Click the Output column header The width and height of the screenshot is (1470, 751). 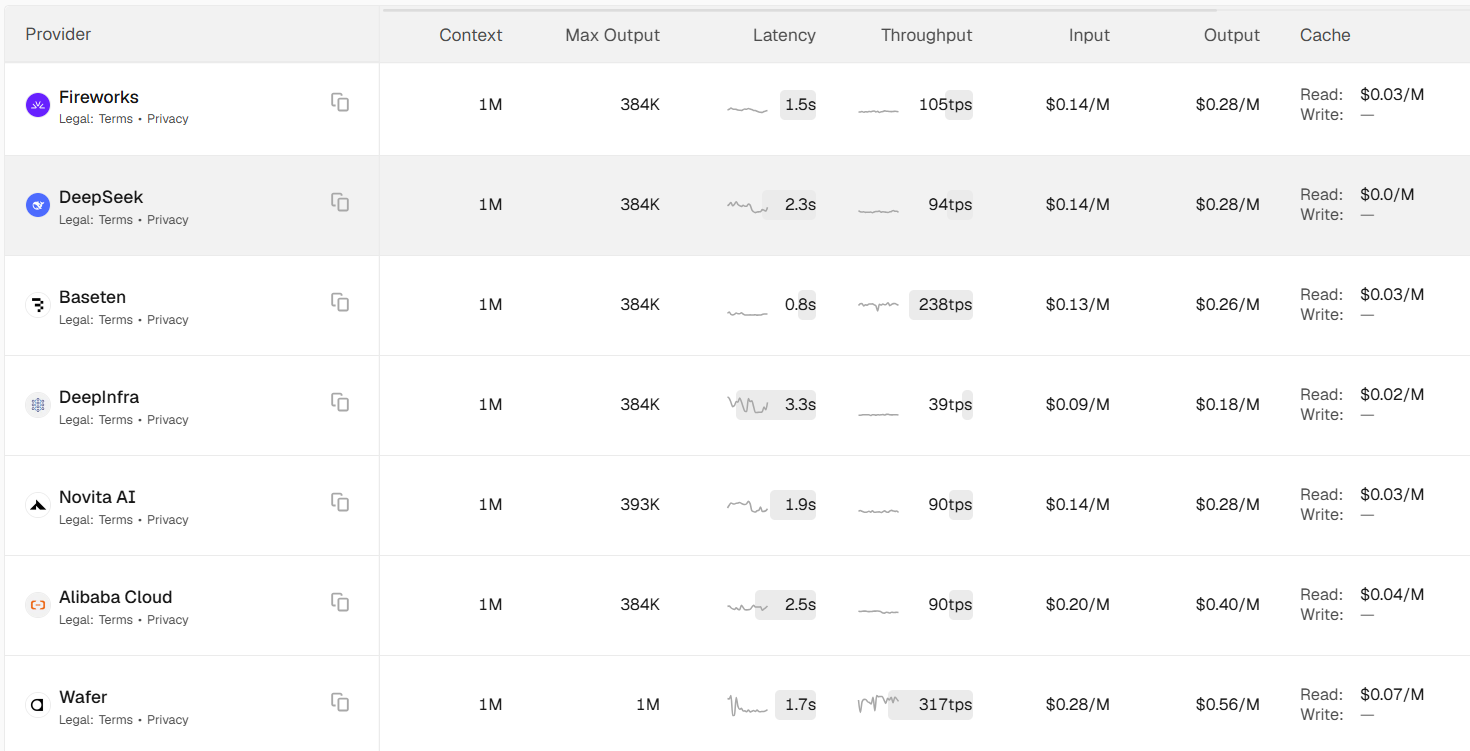pyautogui.click(x=1232, y=35)
